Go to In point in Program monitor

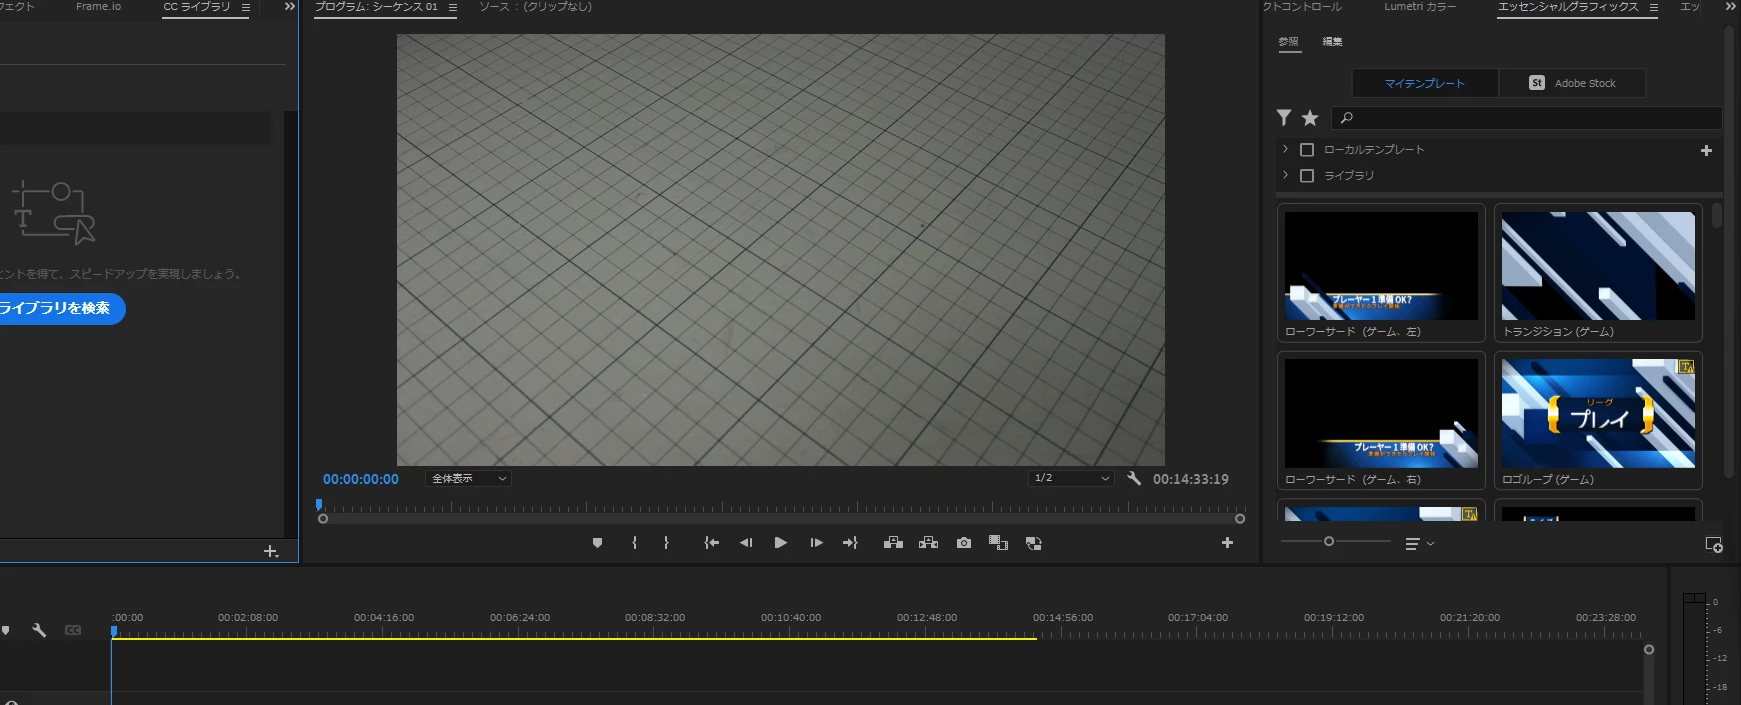tap(711, 543)
